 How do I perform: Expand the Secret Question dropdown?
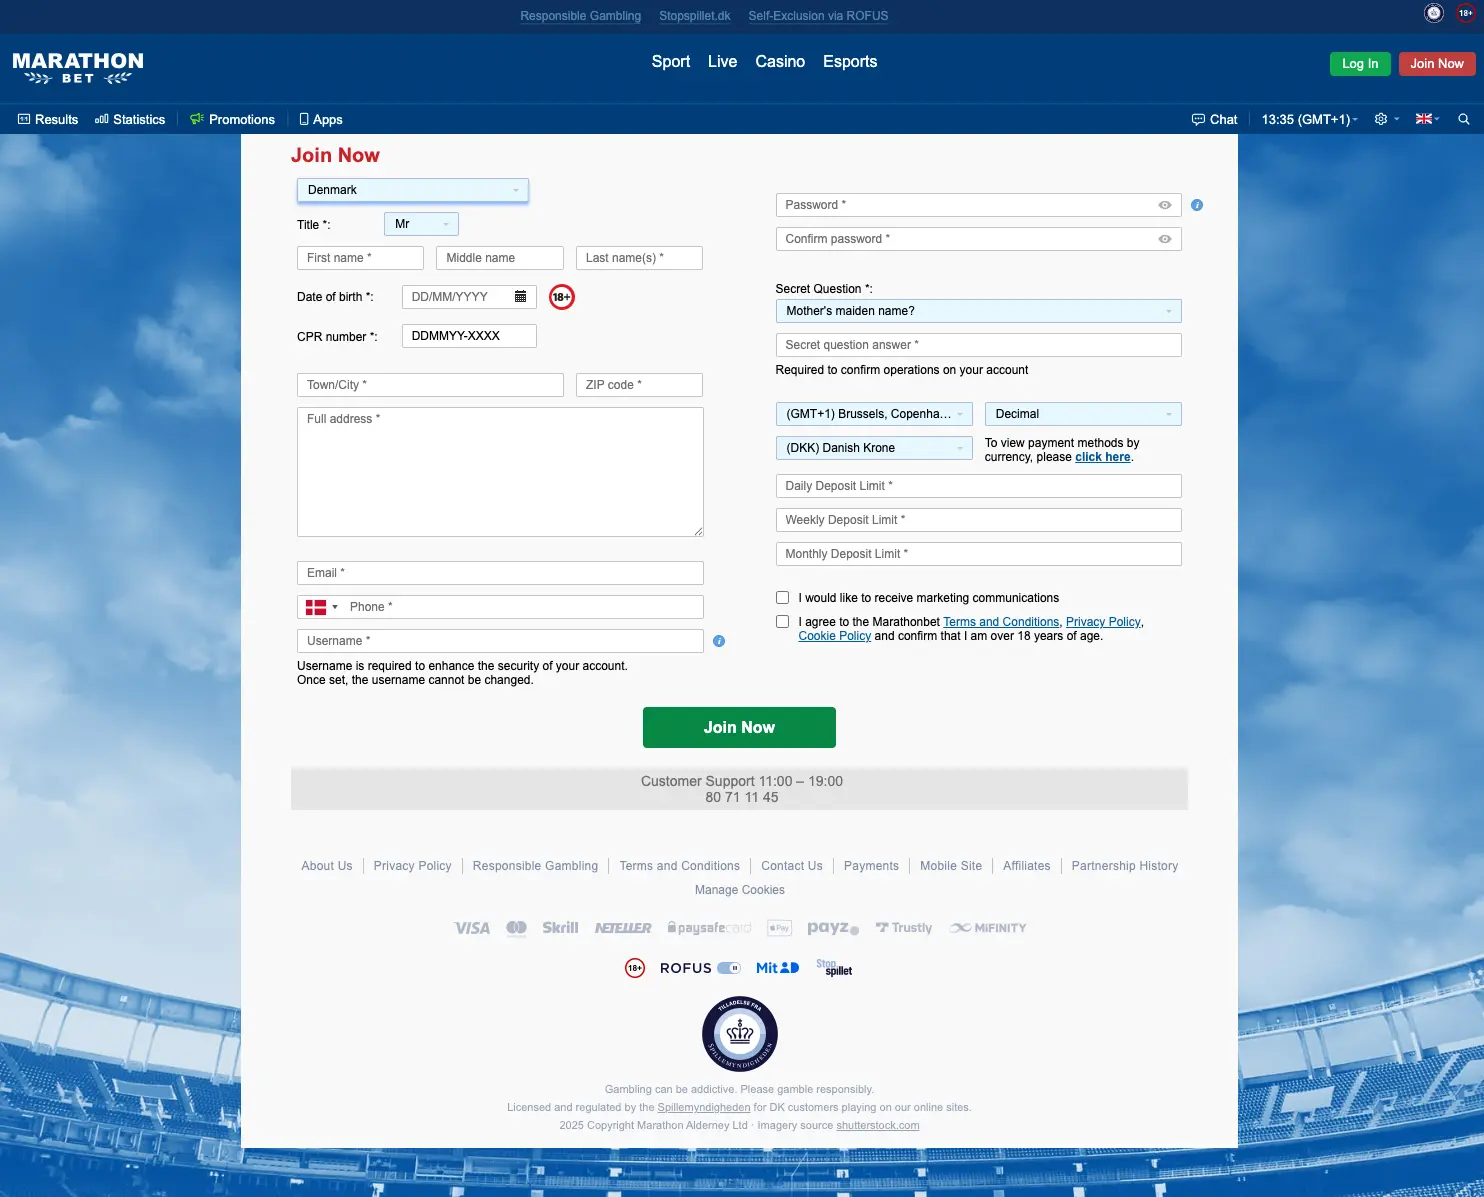coord(978,311)
